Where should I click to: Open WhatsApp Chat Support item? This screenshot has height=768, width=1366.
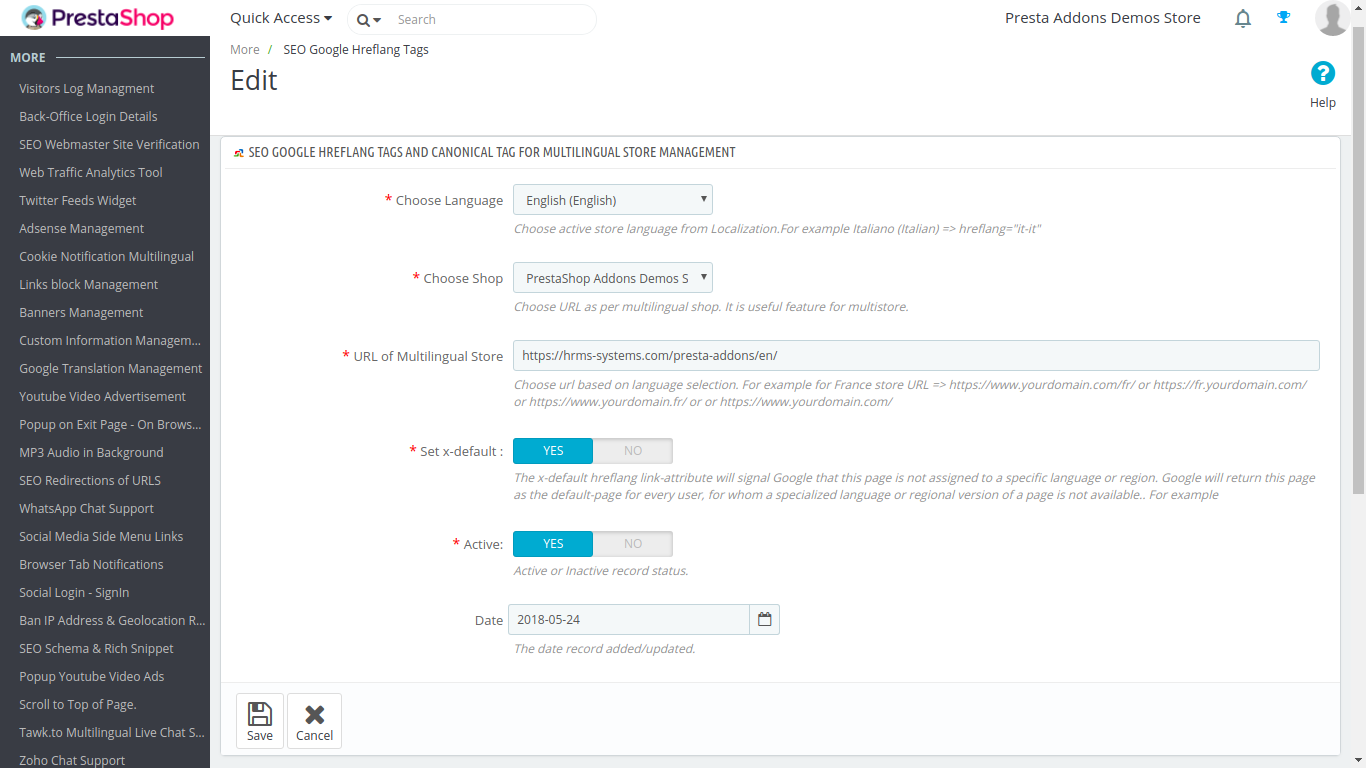(87, 508)
